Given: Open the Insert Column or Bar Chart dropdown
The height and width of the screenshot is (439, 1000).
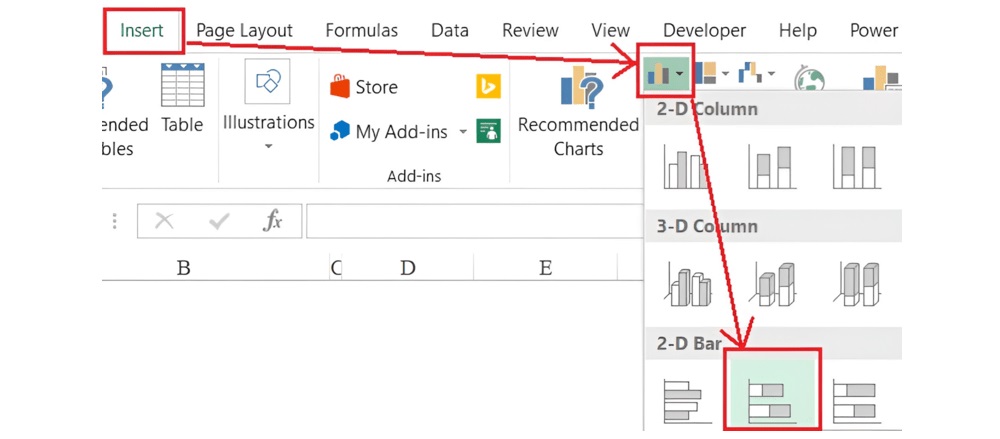Looking at the screenshot, I should click(665, 72).
